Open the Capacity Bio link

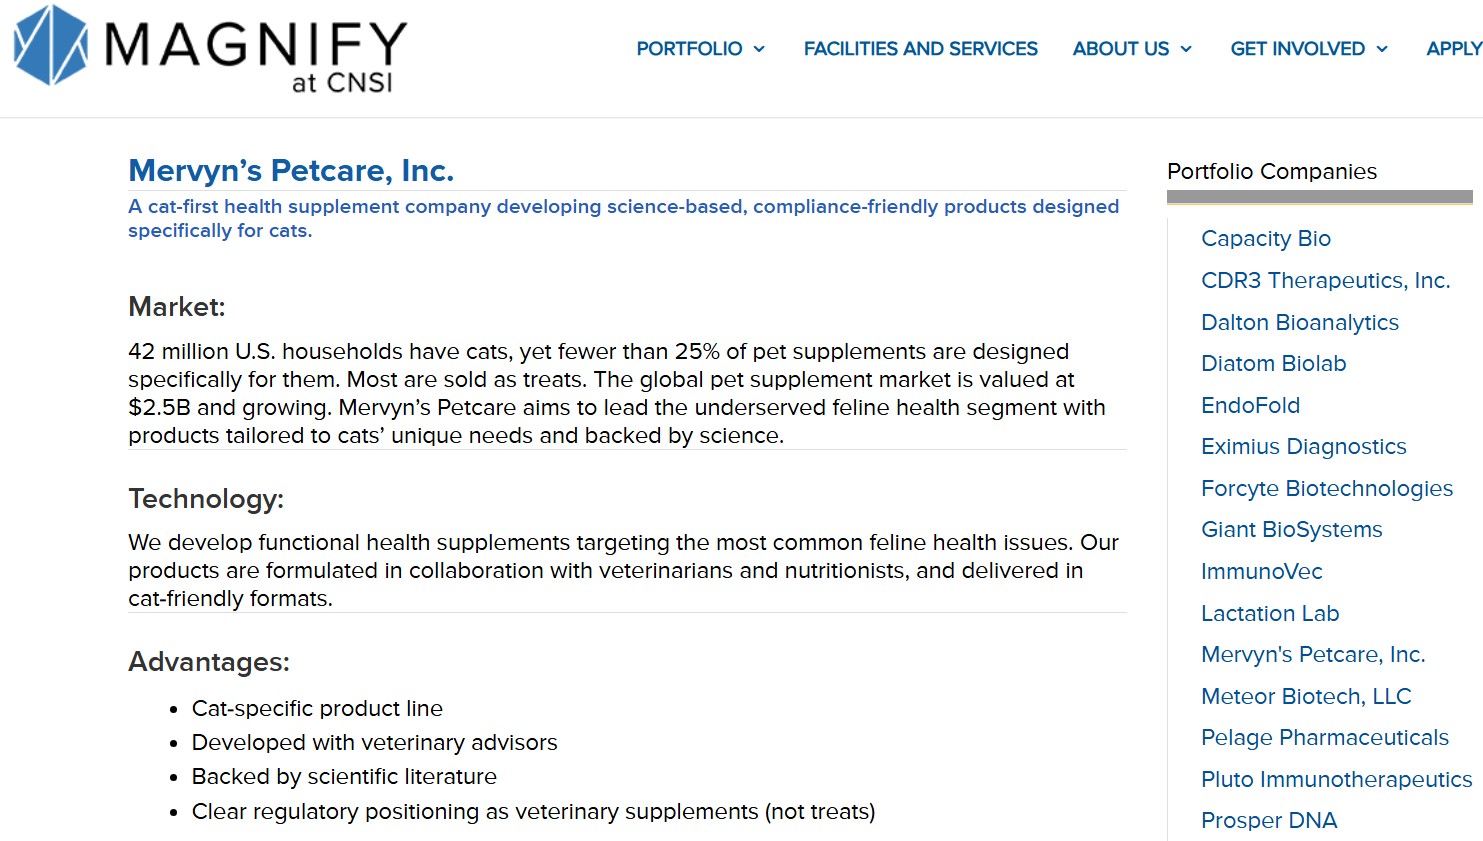(x=1265, y=239)
